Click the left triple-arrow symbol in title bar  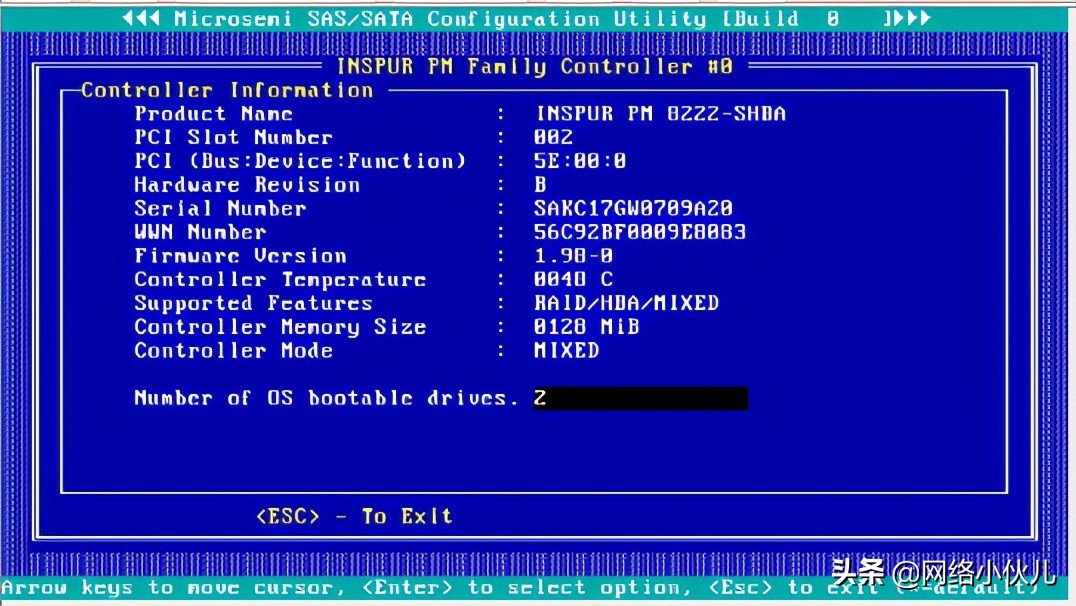[143, 19]
